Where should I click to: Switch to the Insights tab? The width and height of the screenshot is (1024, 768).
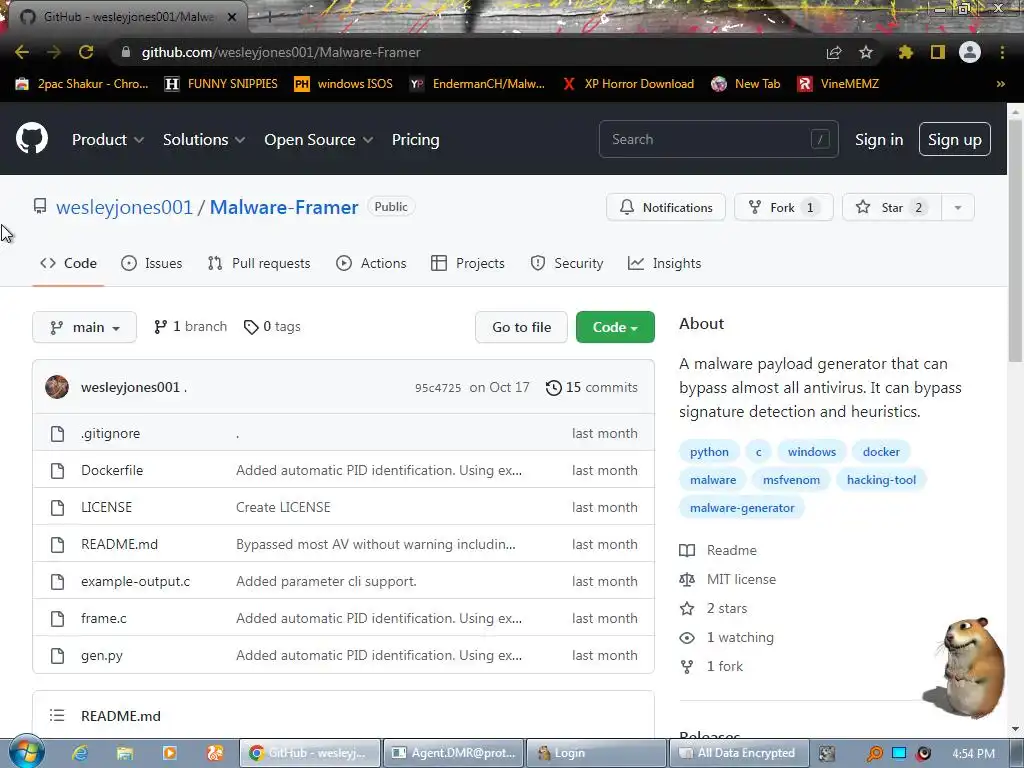(664, 263)
